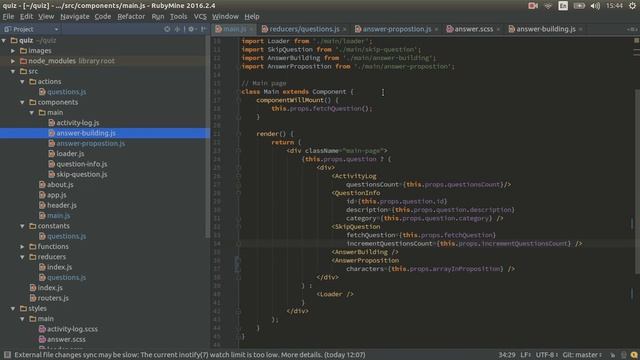Open the En keyboard layout indicator
The image size is (640, 360).
coord(563,6)
